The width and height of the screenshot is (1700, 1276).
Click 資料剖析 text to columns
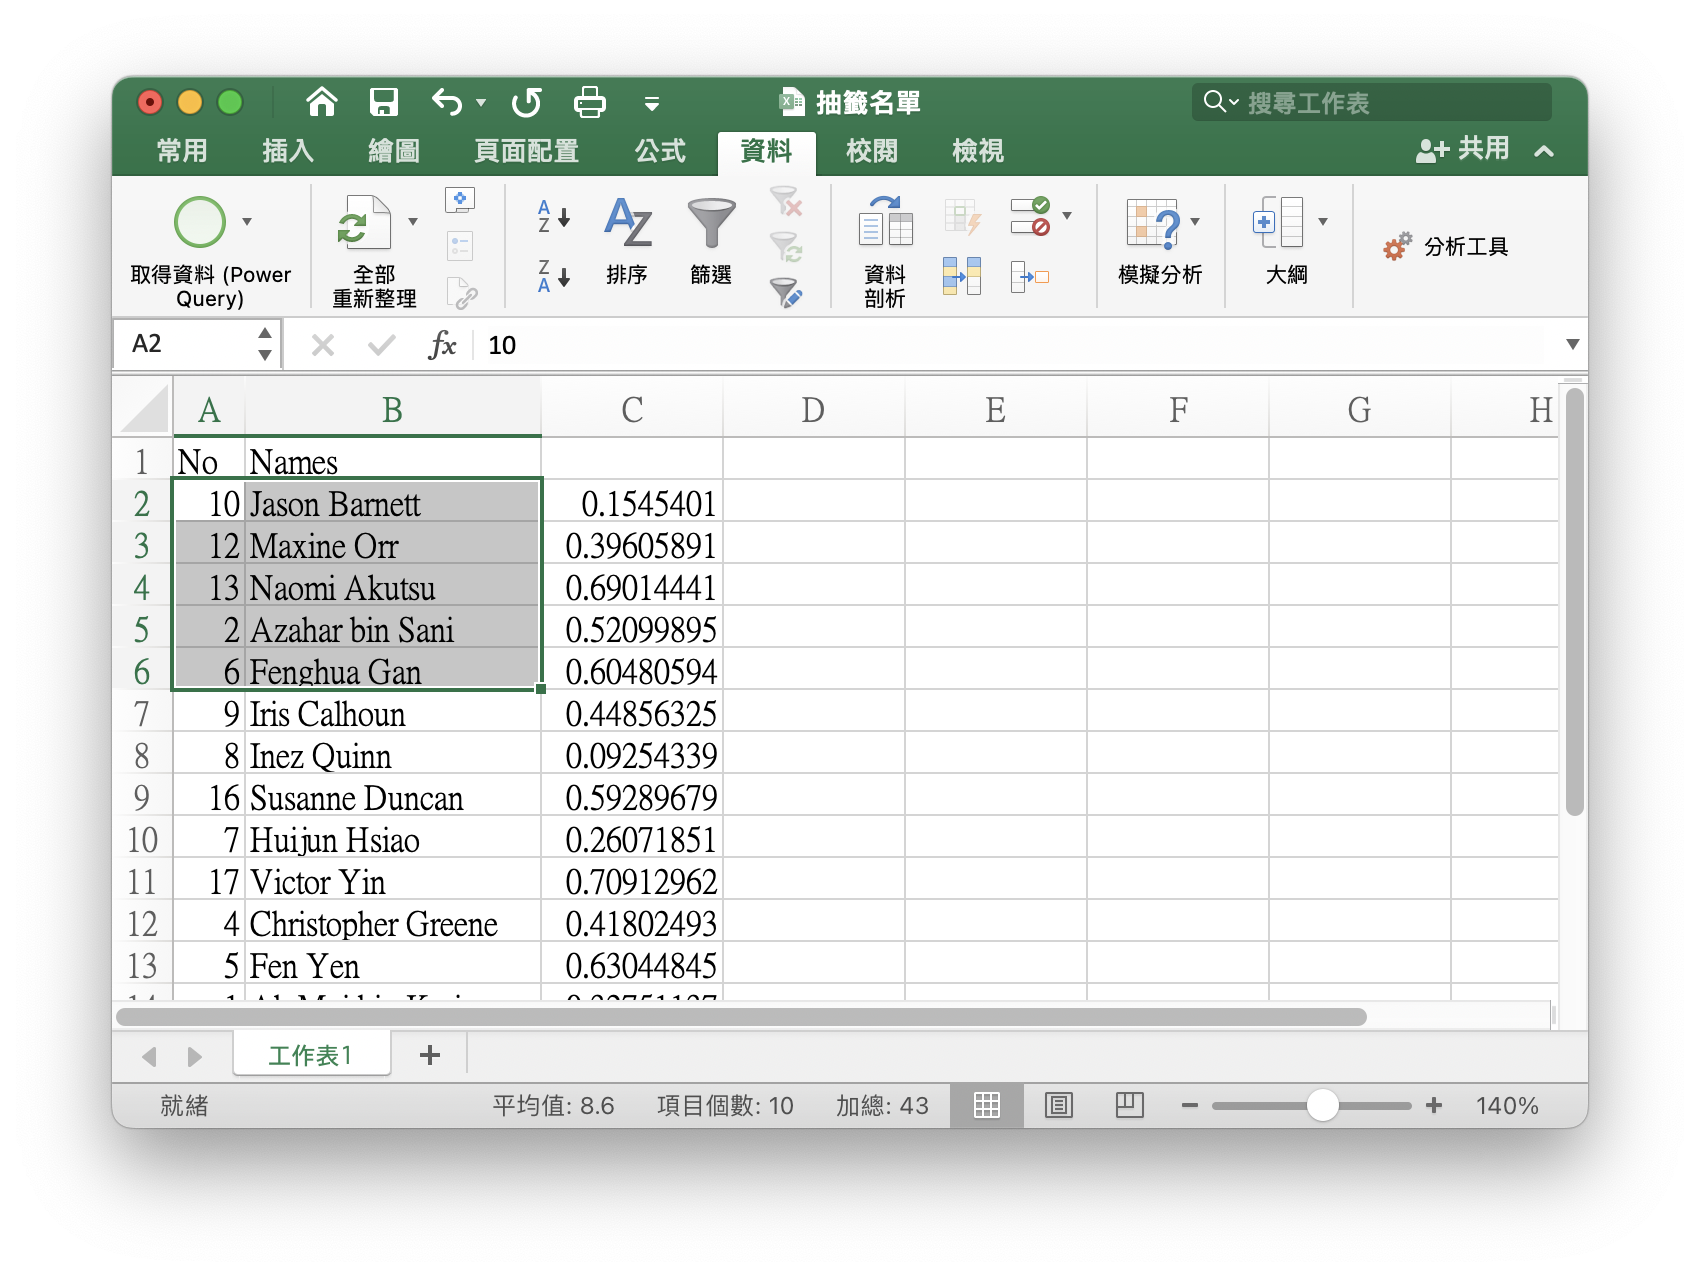[x=885, y=252]
